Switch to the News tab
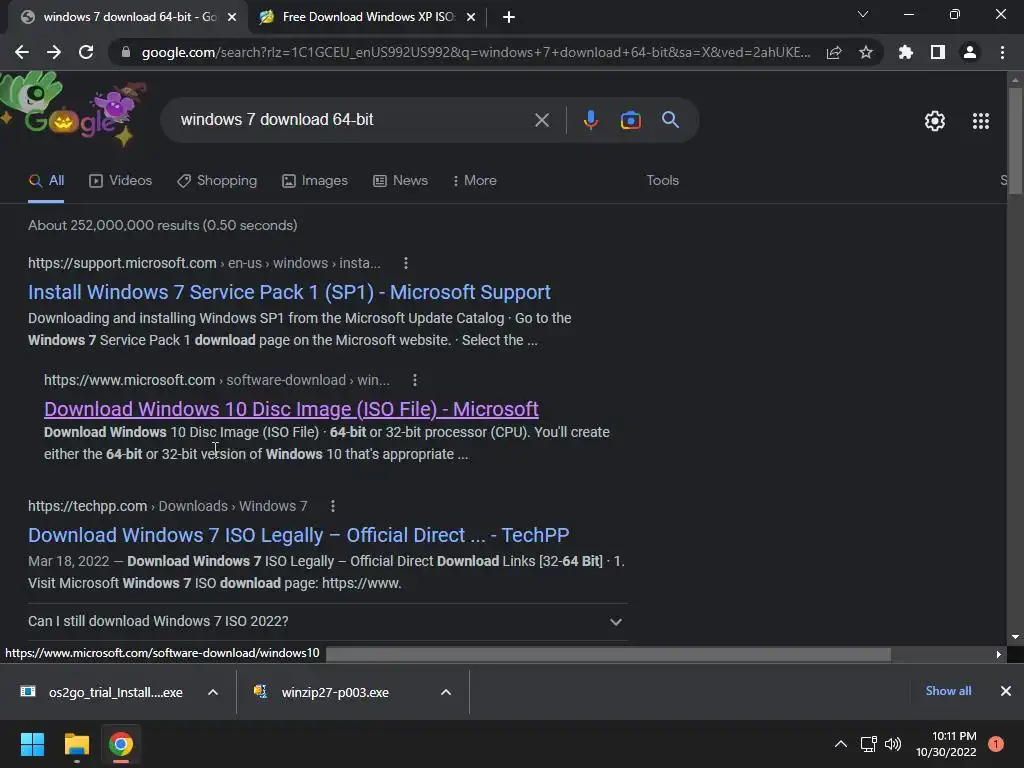The image size is (1024, 768). [x=400, y=181]
